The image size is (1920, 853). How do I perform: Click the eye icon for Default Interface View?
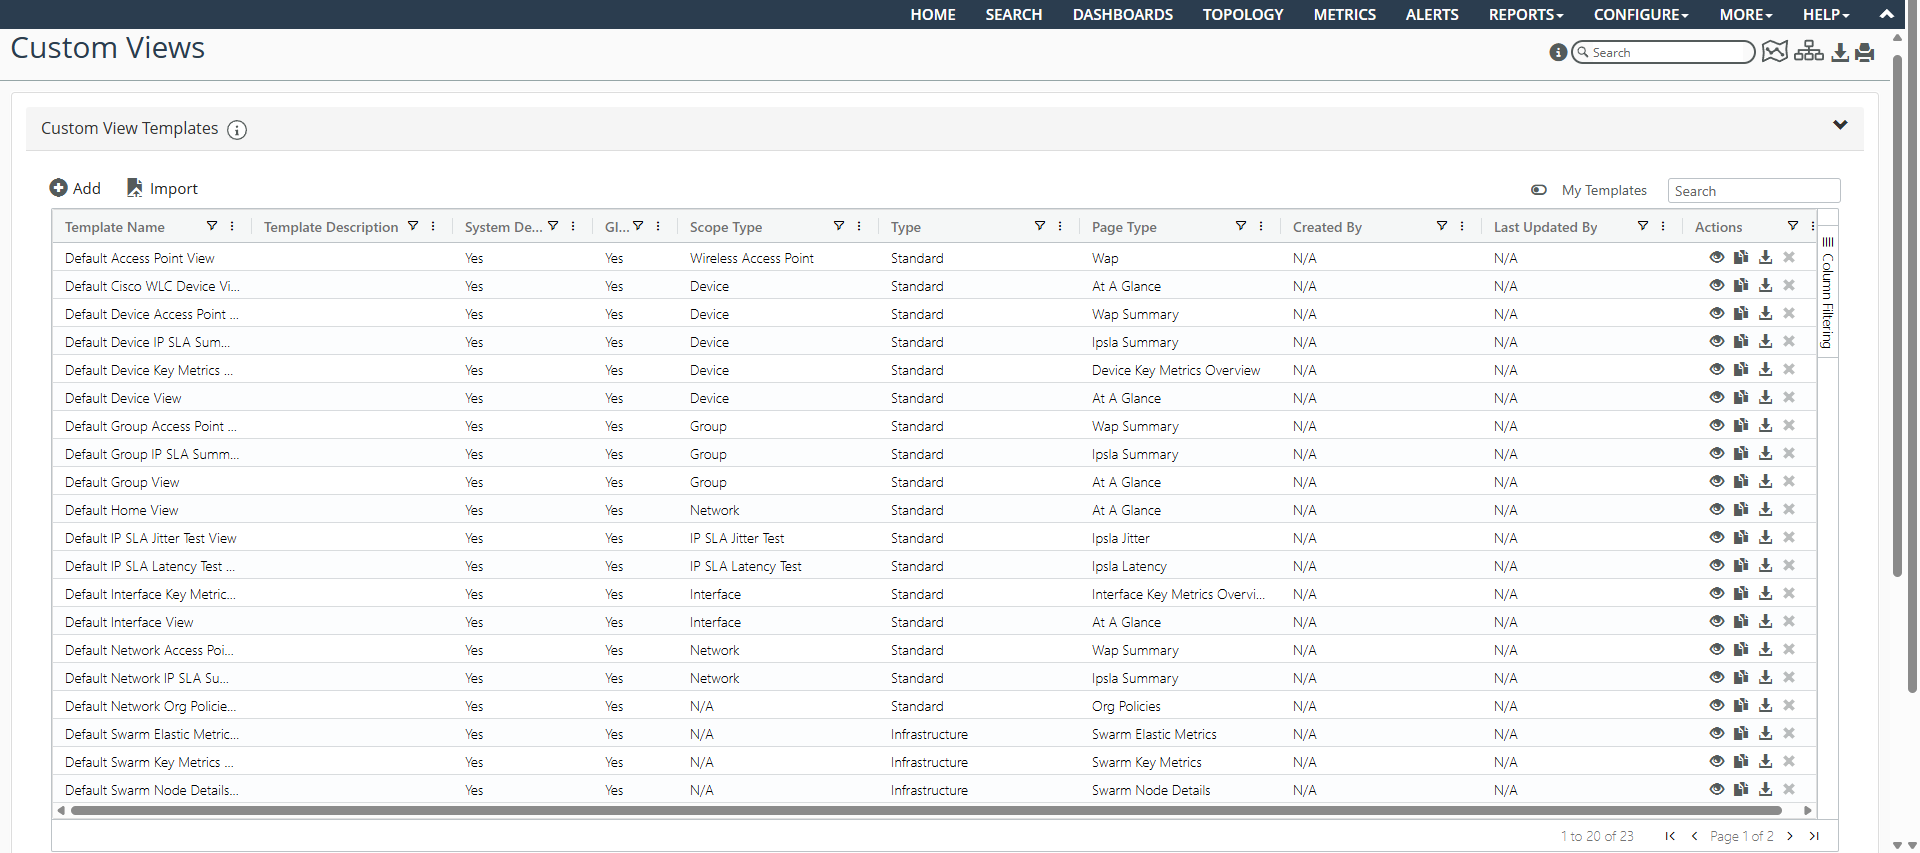(x=1717, y=622)
